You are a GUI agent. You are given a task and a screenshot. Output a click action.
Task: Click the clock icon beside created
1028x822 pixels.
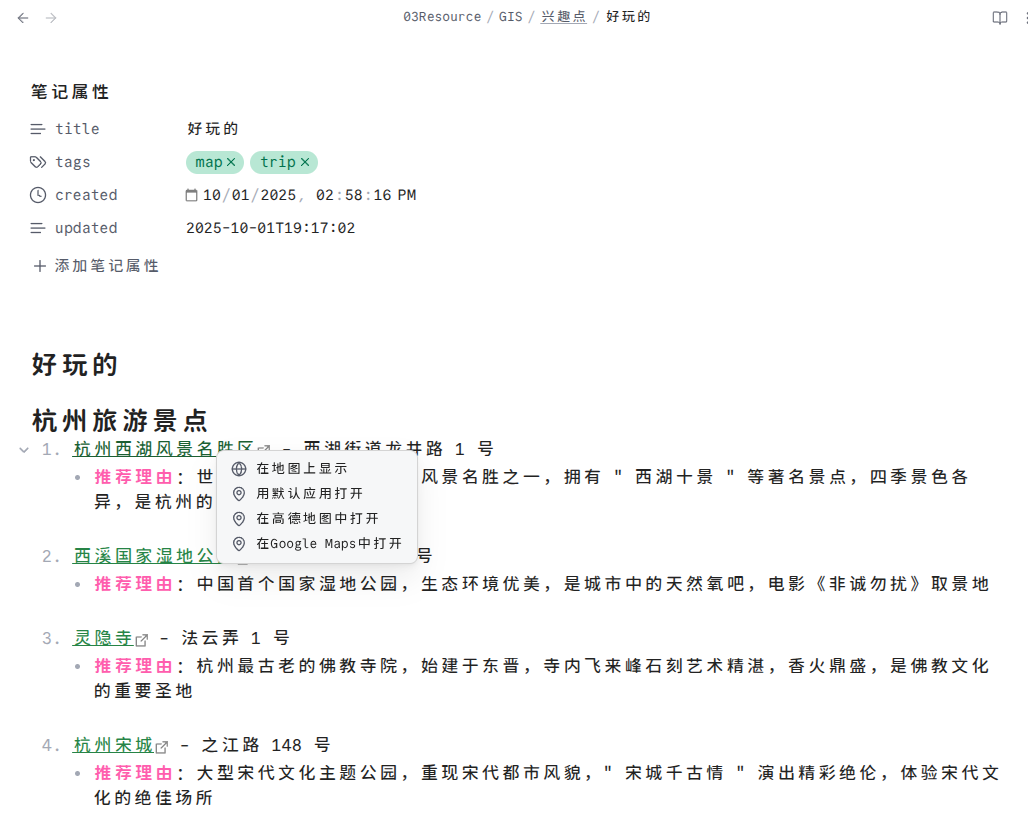pos(38,195)
